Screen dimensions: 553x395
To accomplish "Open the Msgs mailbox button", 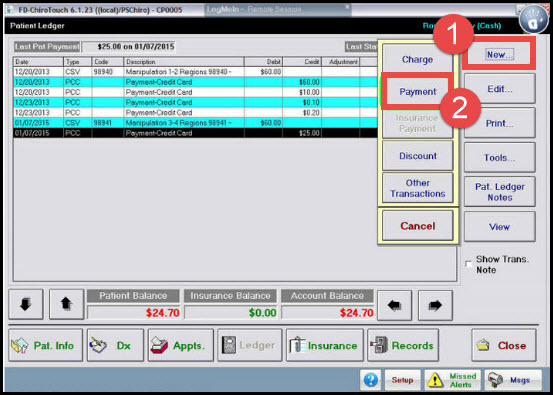I will (x=513, y=380).
